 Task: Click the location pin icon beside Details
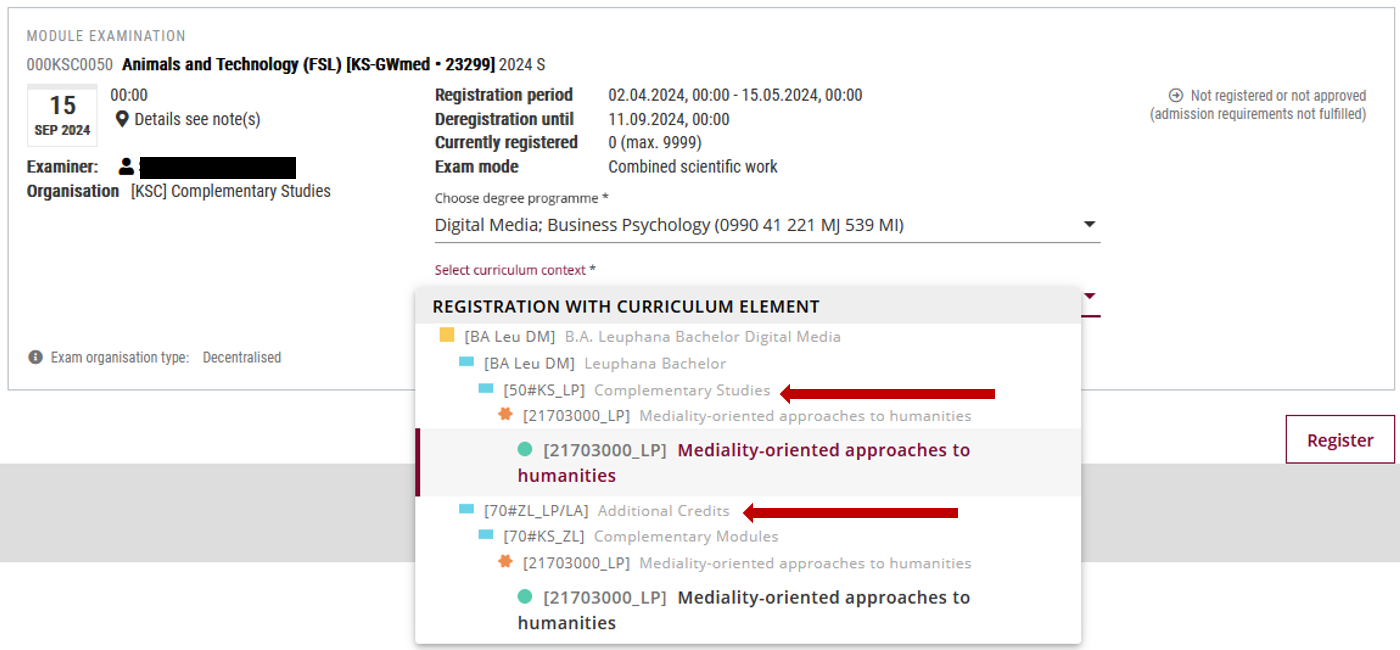122,120
